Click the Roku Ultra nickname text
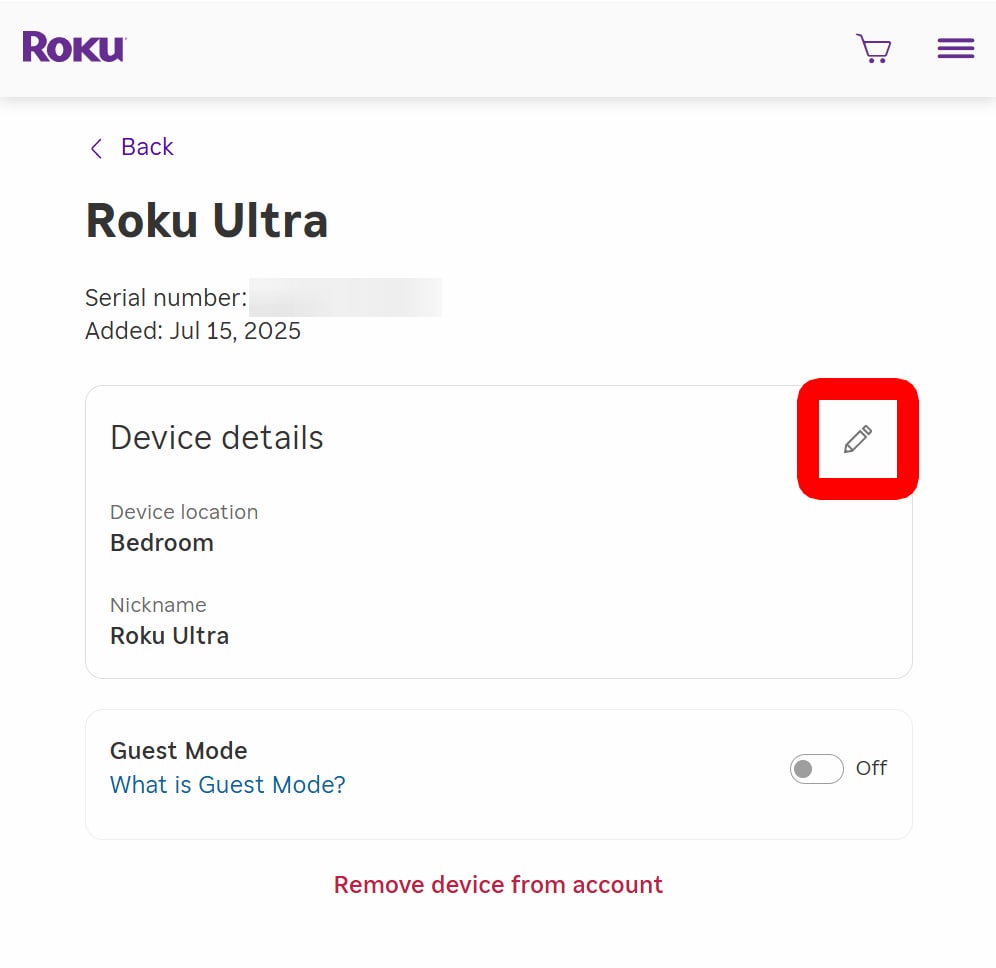This screenshot has width=996, height=968. pyautogui.click(x=169, y=636)
